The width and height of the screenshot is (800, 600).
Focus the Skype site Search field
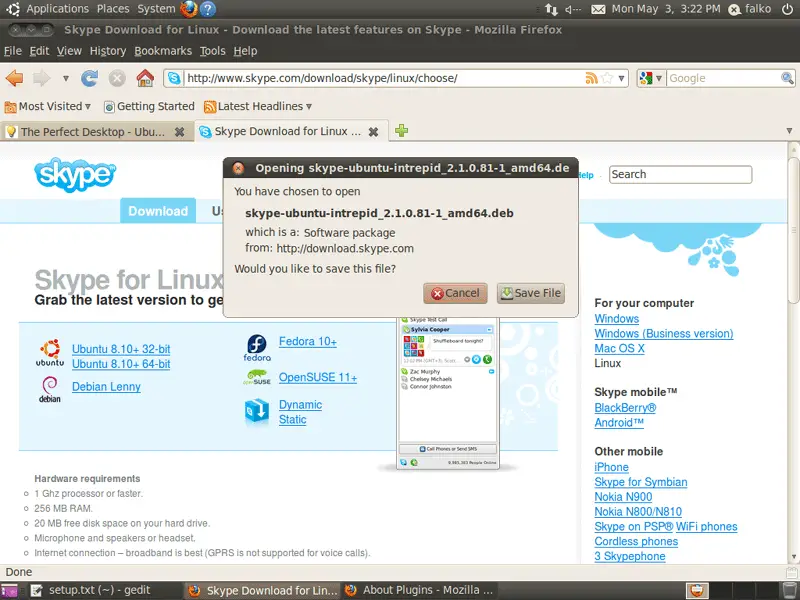(x=680, y=174)
